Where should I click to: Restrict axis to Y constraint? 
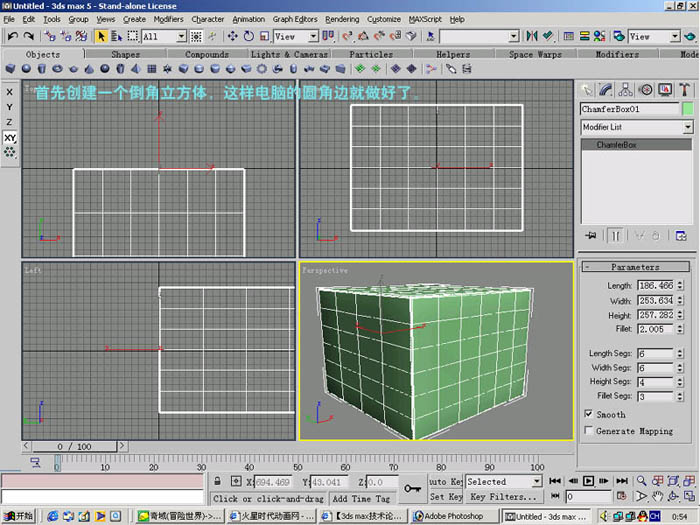click(x=9, y=107)
